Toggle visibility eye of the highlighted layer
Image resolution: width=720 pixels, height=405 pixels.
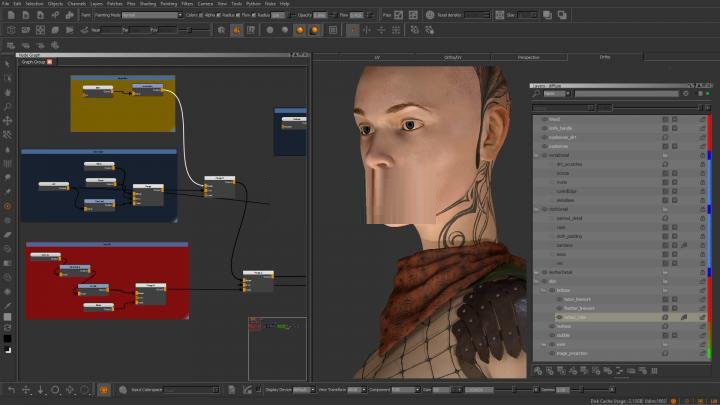coord(559,317)
